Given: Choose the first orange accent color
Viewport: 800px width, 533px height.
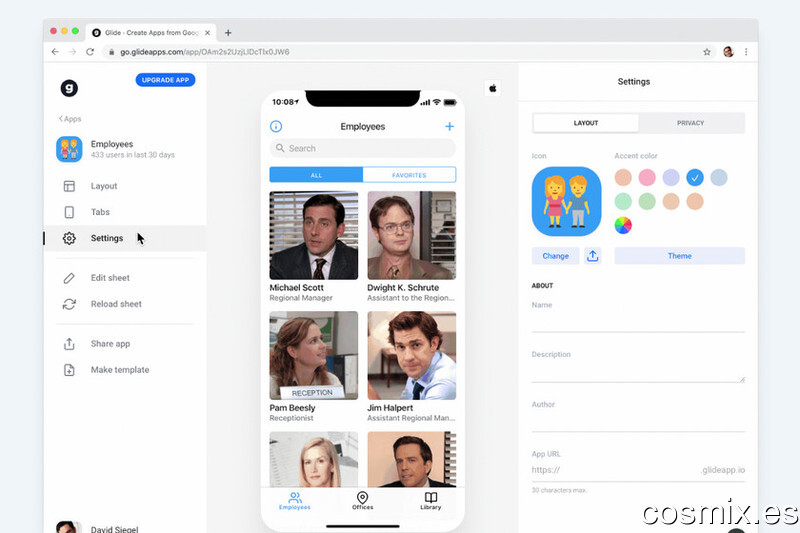Looking at the screenshot, I should pos(623,177).
